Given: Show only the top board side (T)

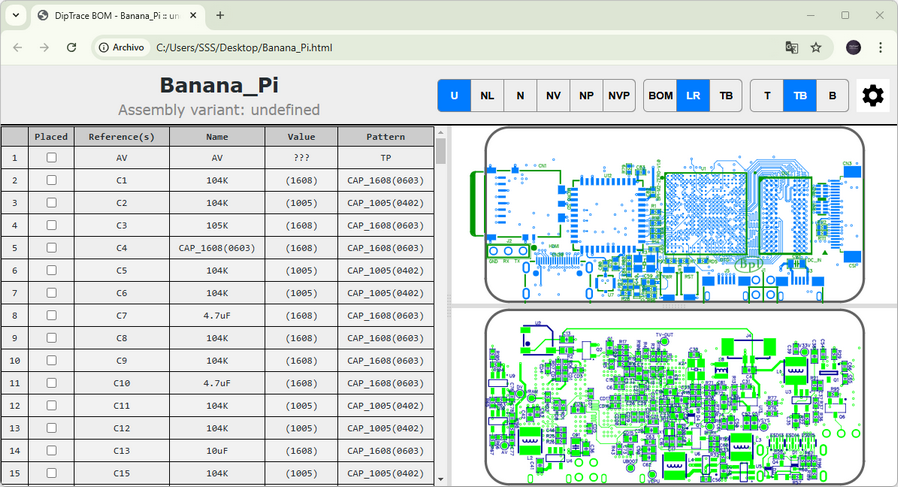Looking at the screenshot, I should pyautogui.click(x=767, y=96).
